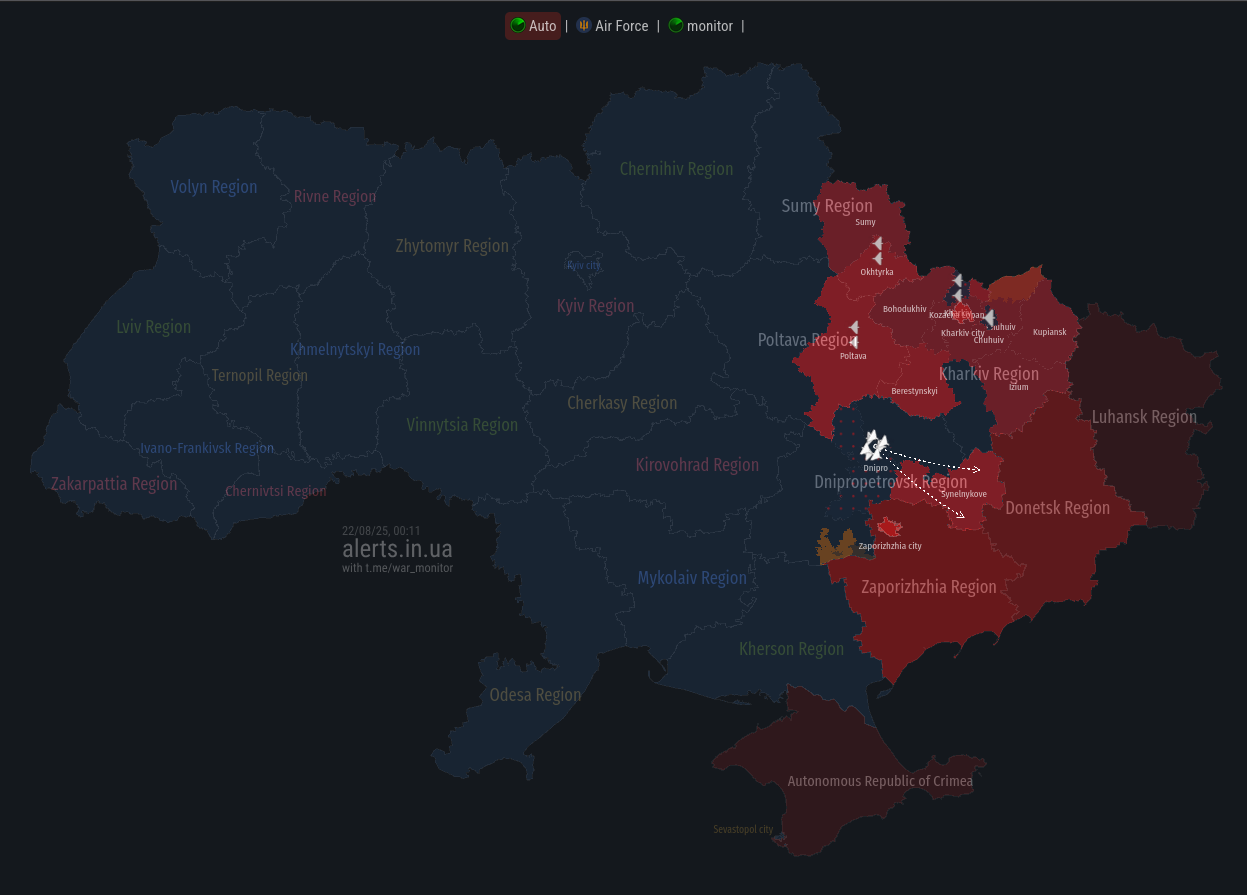The width and height of the screenshot is (1247, 895).
Task: Select the Autonomous Republic of Crimea label
Action: click(880, 781)
